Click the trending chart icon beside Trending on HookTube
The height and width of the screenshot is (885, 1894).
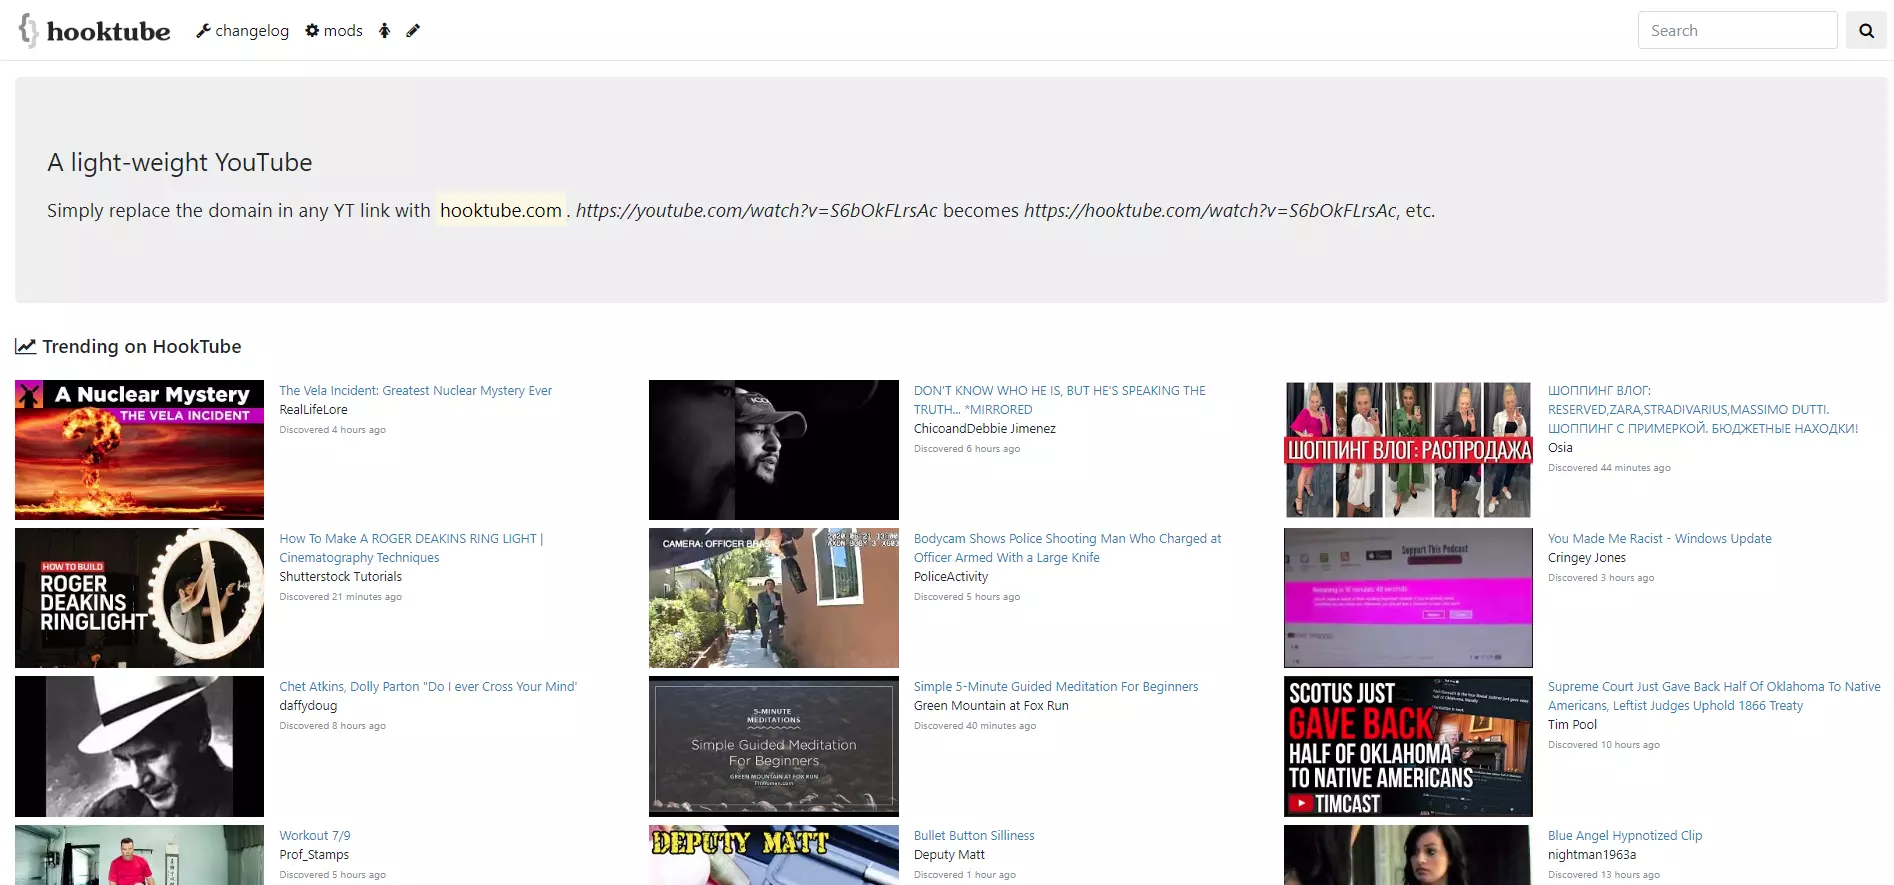tap(26, 346)
